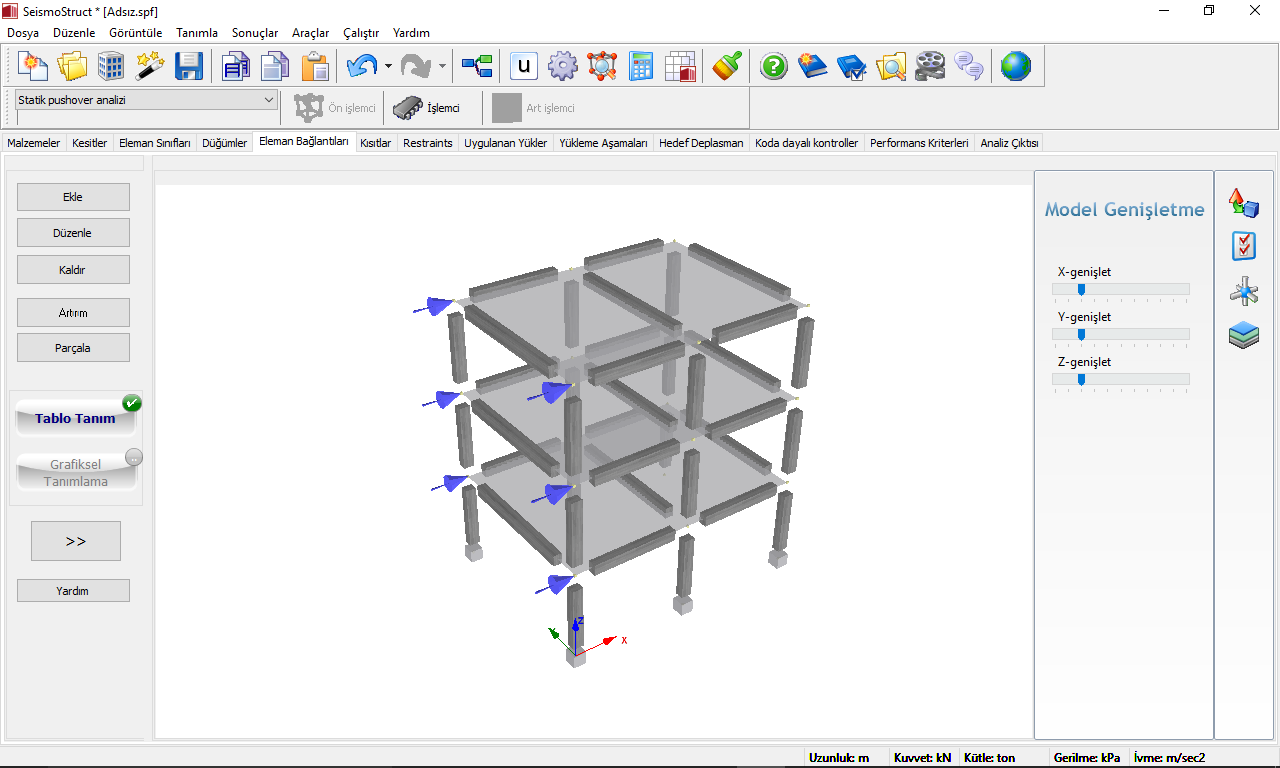Click the globe icon in the toolbar
This screenshot has width=1280, height=768.
(1015, 67)
